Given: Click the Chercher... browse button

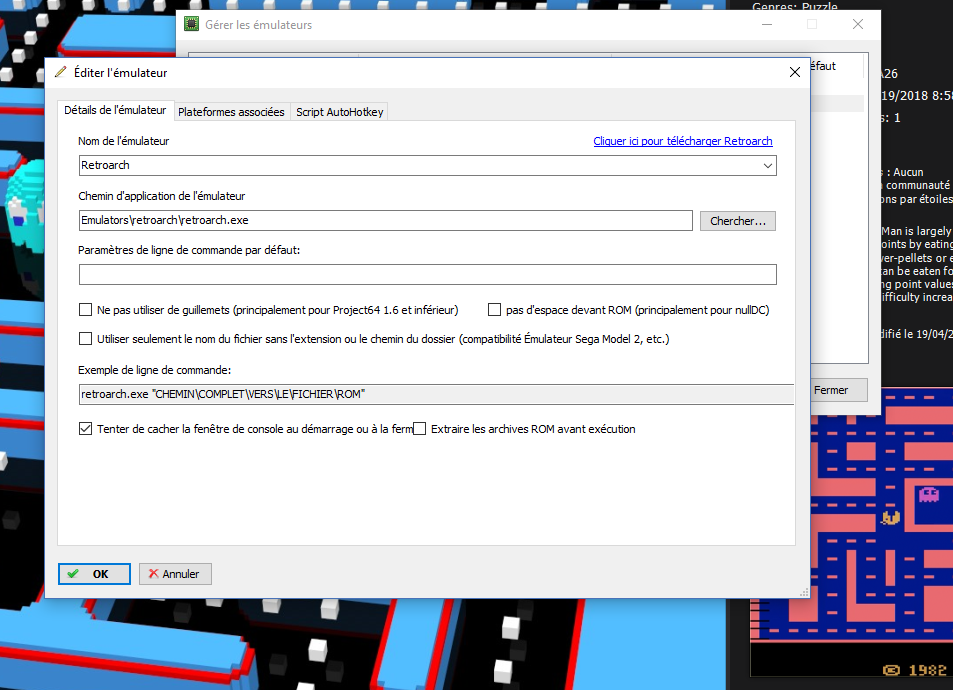Looking at the screenshot, I should click(x=737, y=221).
